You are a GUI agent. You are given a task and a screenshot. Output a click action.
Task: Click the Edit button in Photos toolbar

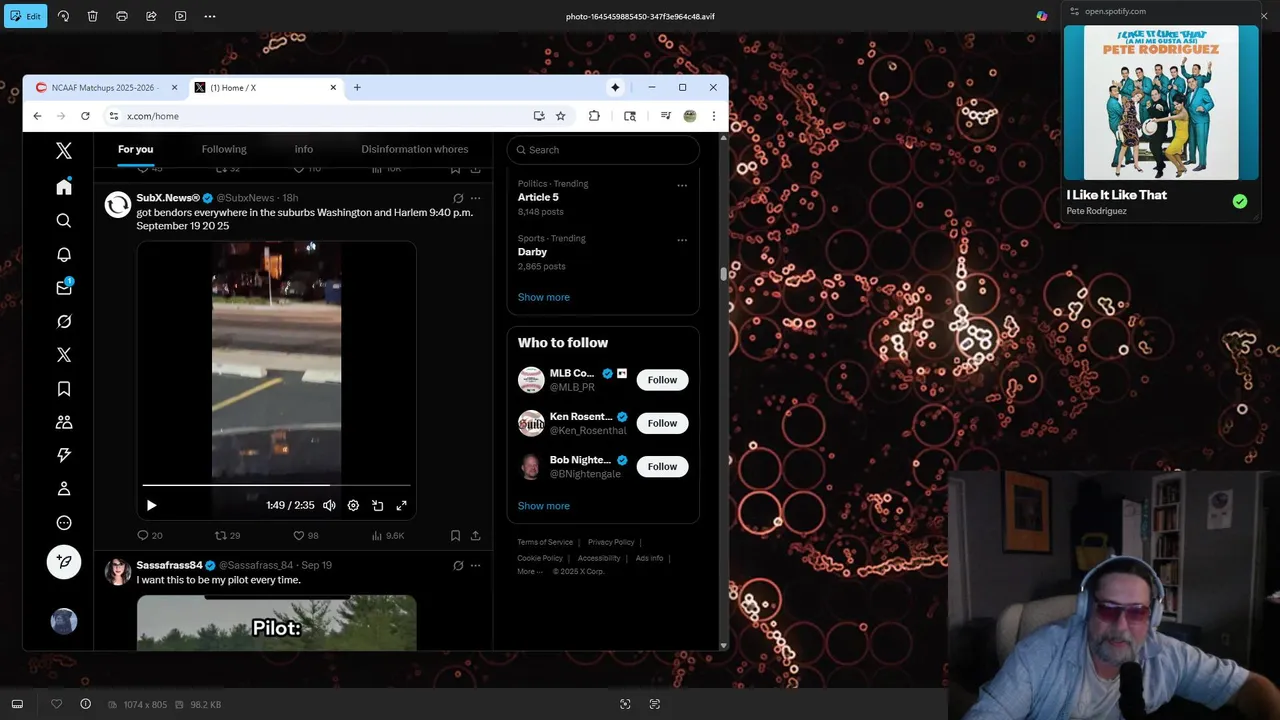[x=25, y=16]
